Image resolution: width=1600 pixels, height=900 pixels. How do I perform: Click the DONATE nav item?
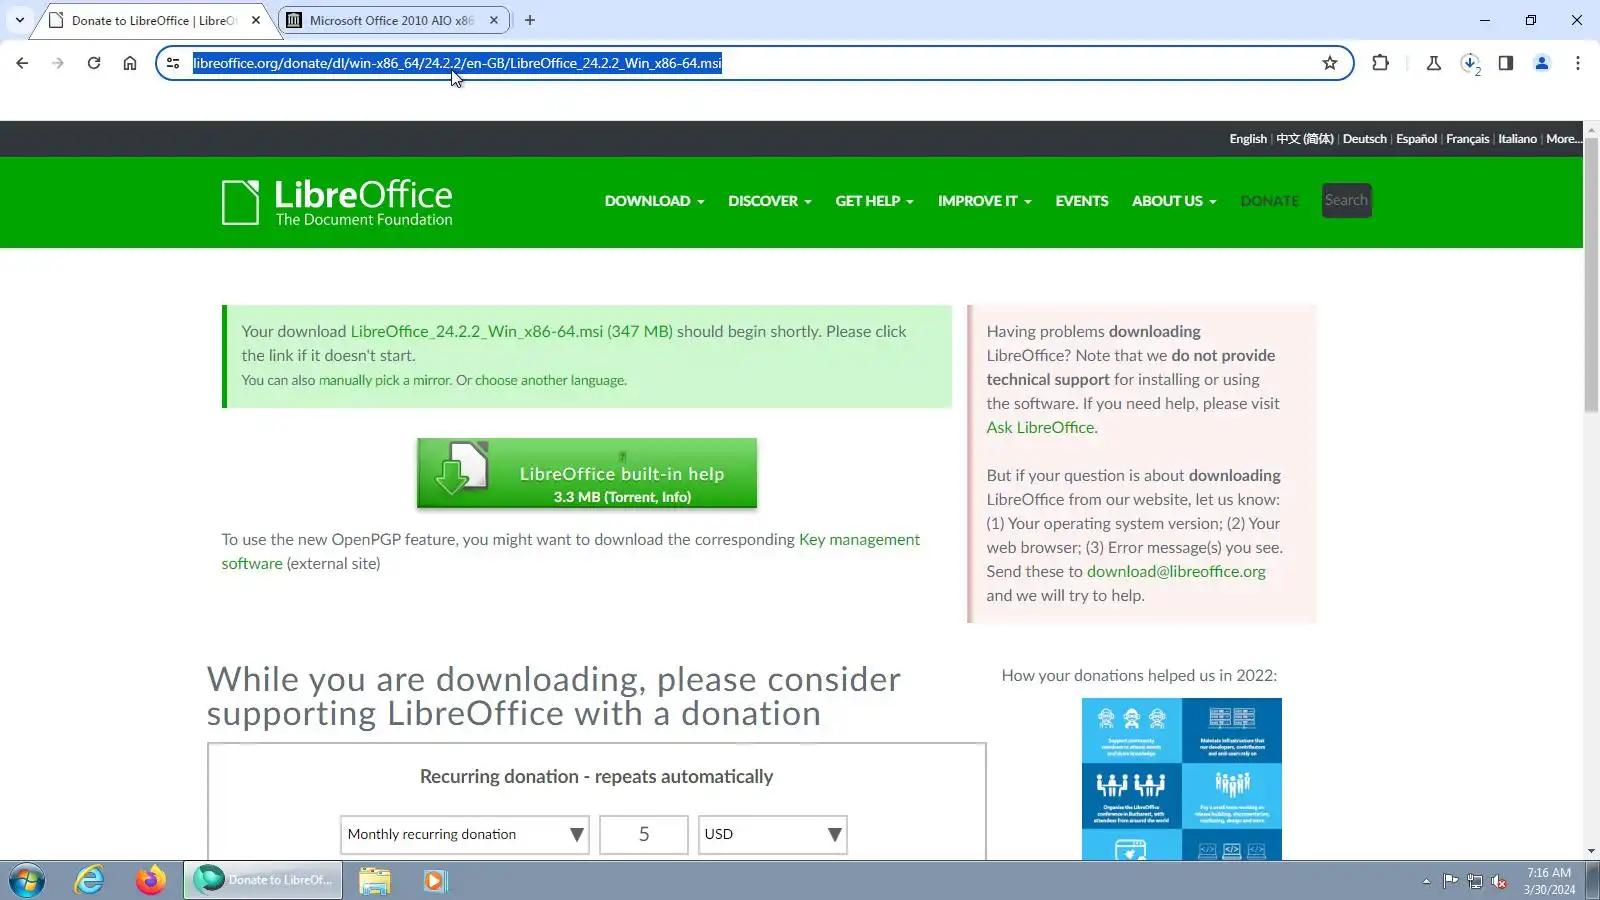(1269, 201)
